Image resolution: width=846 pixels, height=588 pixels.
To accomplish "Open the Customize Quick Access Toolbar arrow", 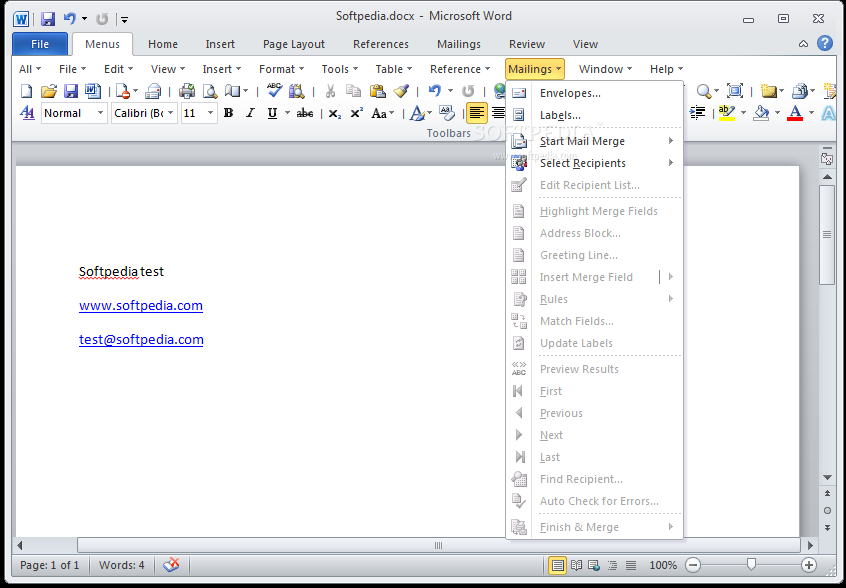I will pyautogui.click(x=125, y=20).
